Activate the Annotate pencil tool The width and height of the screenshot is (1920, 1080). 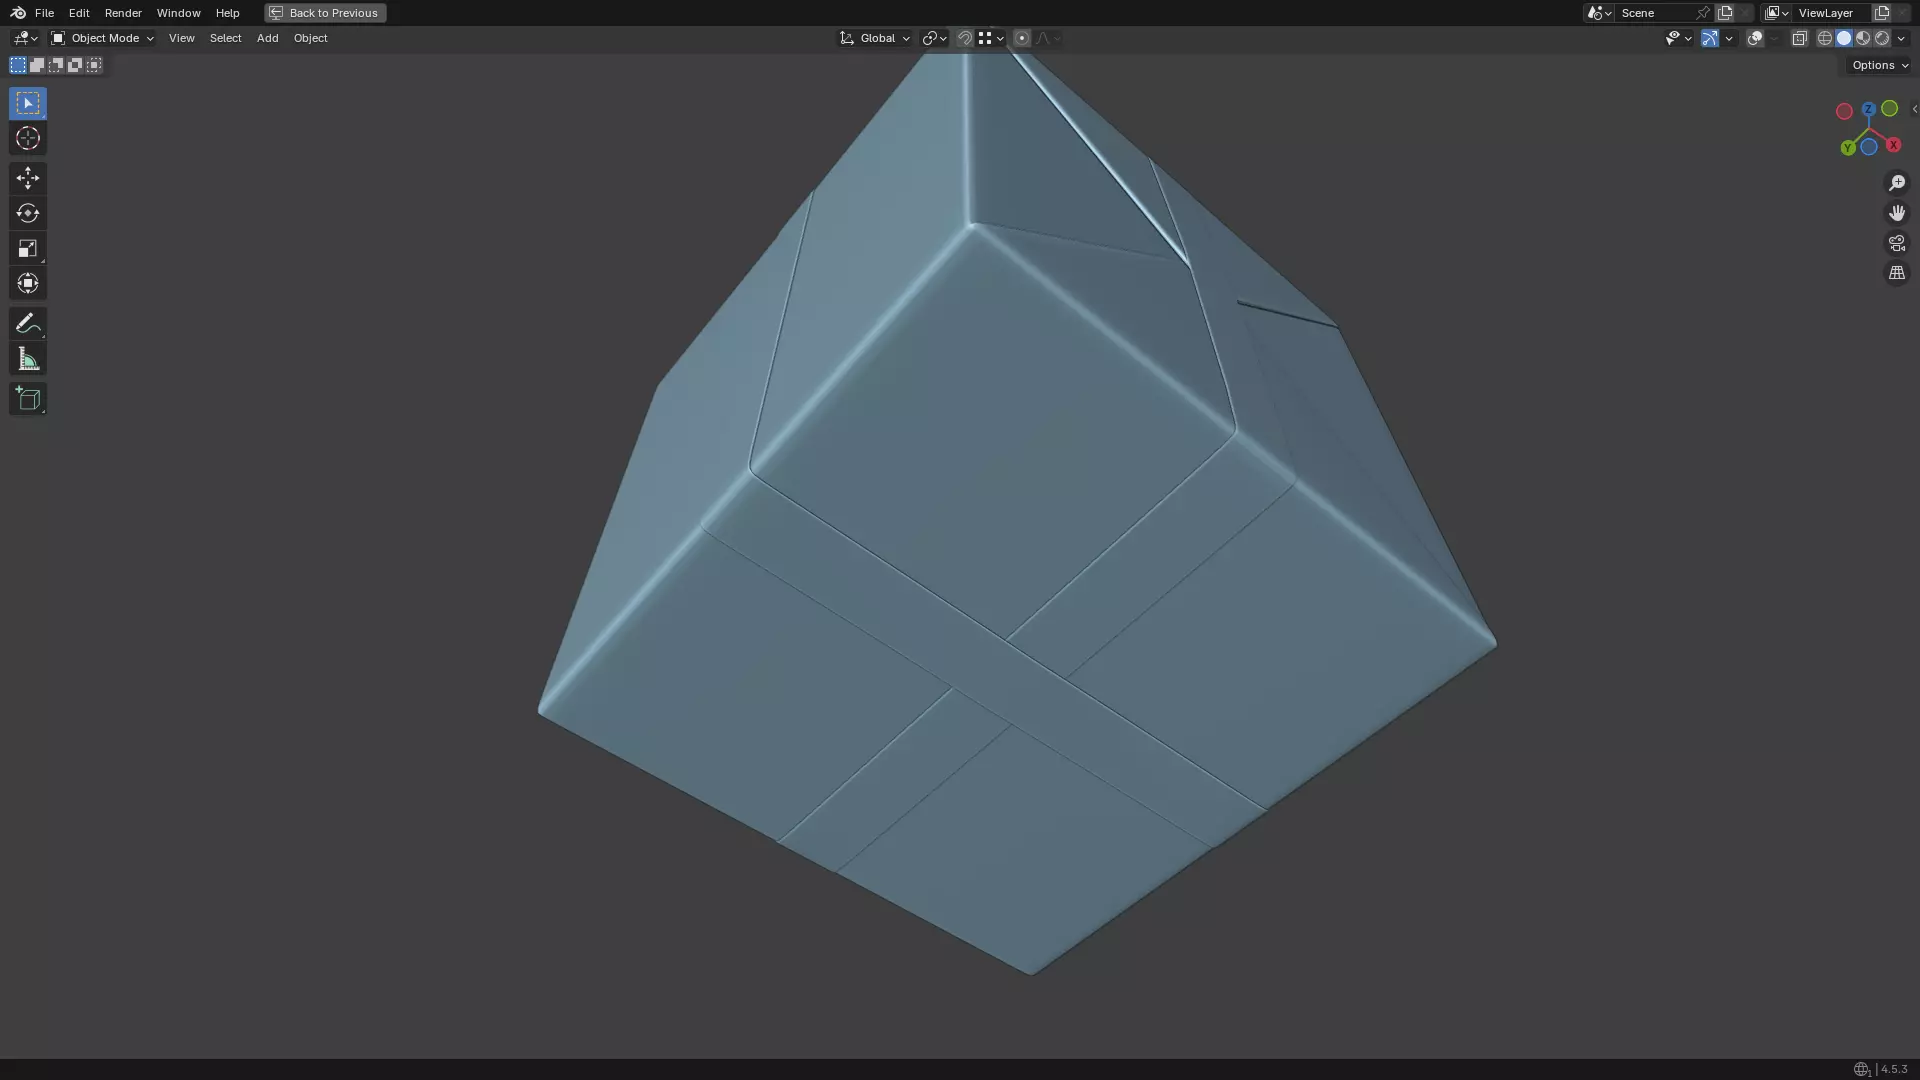pyautogui.click(x=27, y=324)
